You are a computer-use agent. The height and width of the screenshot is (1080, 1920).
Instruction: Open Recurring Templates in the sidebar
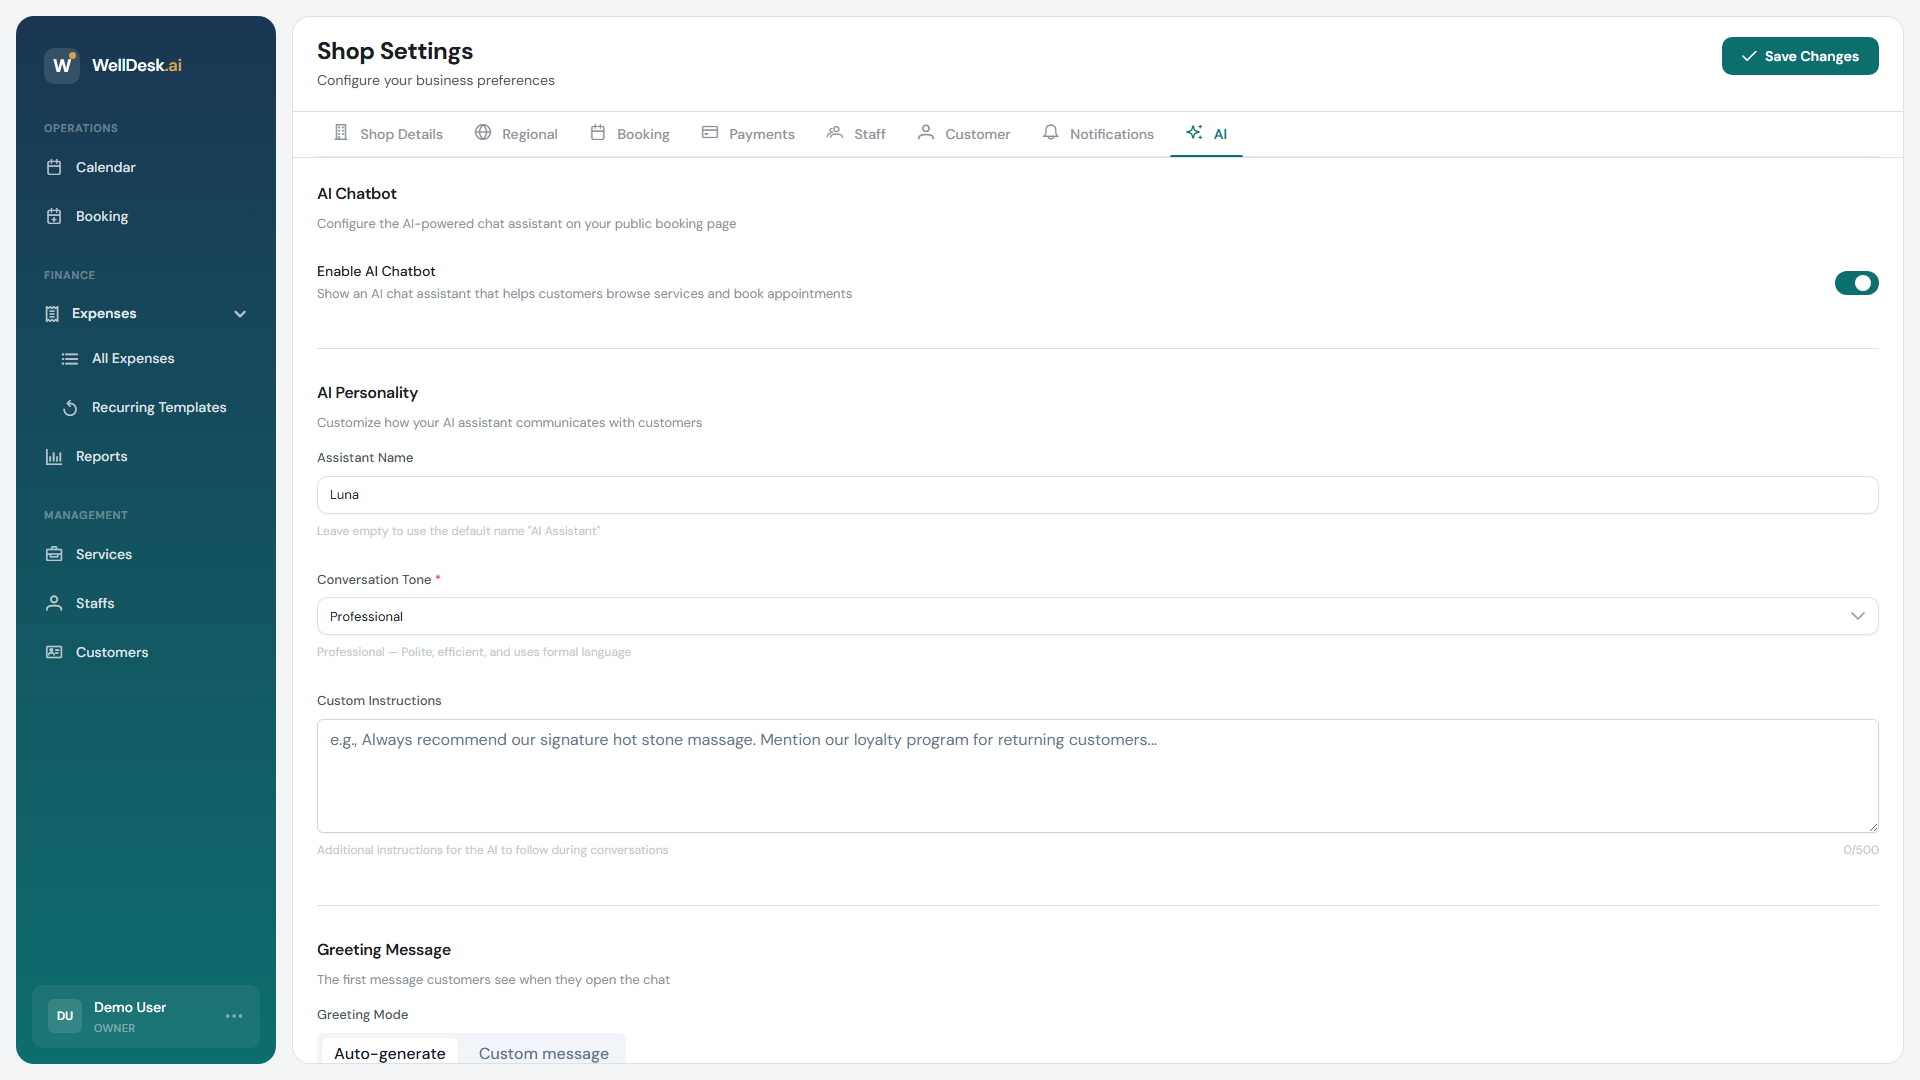click(x=158, y=407)
